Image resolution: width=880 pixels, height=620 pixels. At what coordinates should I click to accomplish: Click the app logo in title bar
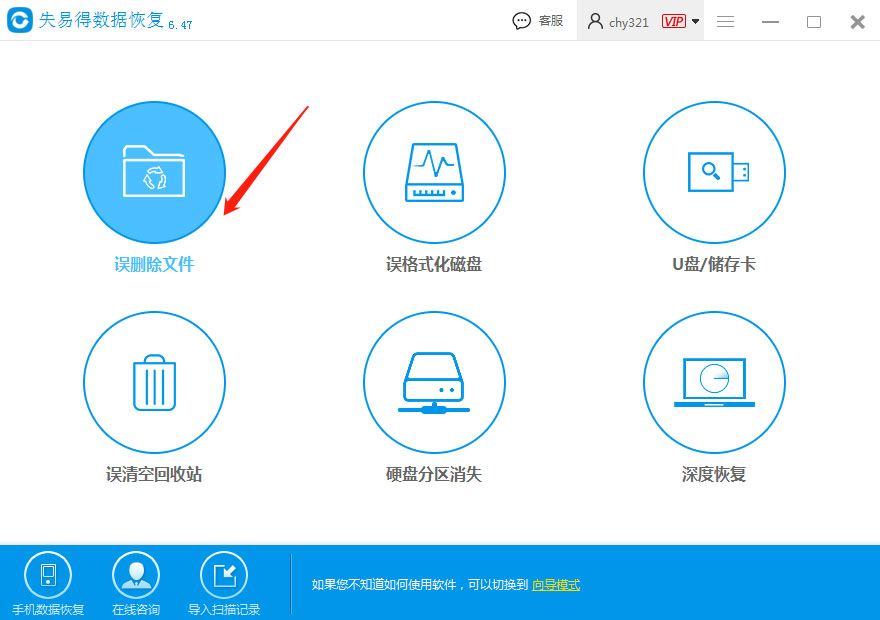tap(17, 20)
